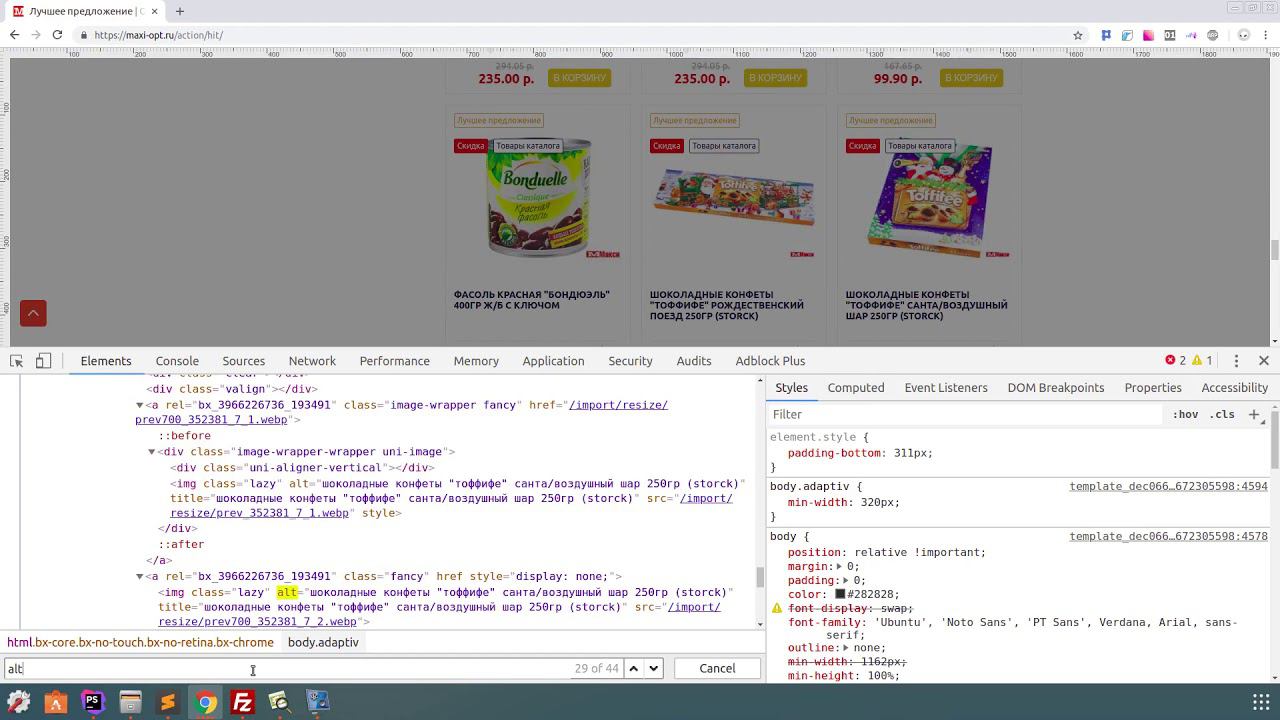The image size is (1280, 720).
Task: Collapse the image-wrapper-wrapper uni-image div node
Action: coord(151,452)
